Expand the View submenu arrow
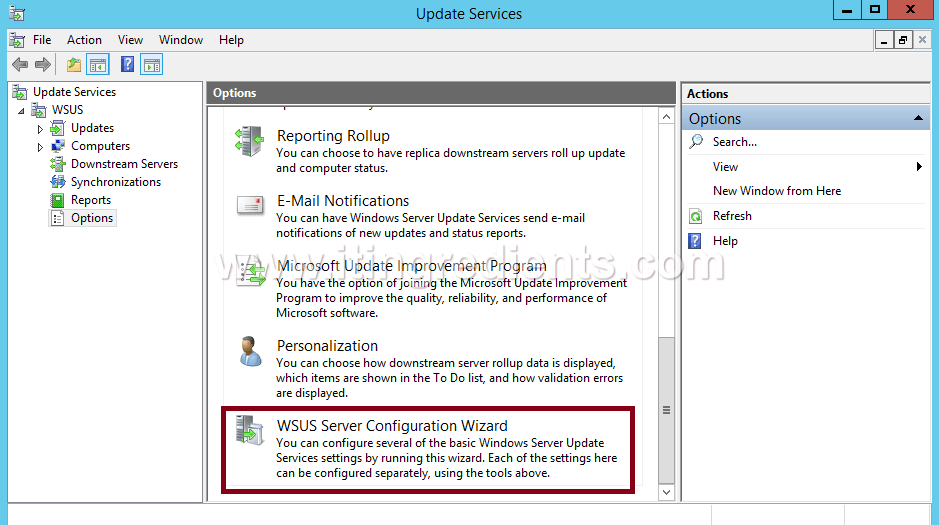Screen dimensions: 939x525 click(x=919, y=167)
